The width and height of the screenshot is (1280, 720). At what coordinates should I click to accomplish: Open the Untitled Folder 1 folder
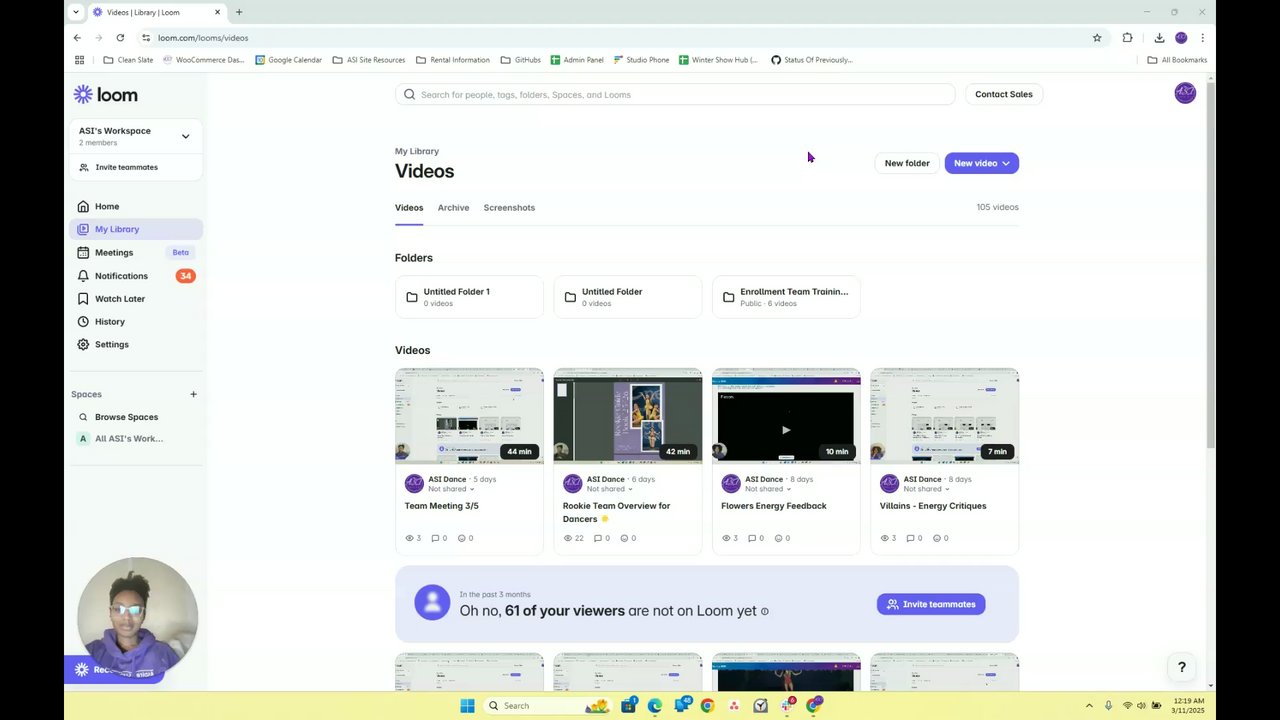[469, 297]
